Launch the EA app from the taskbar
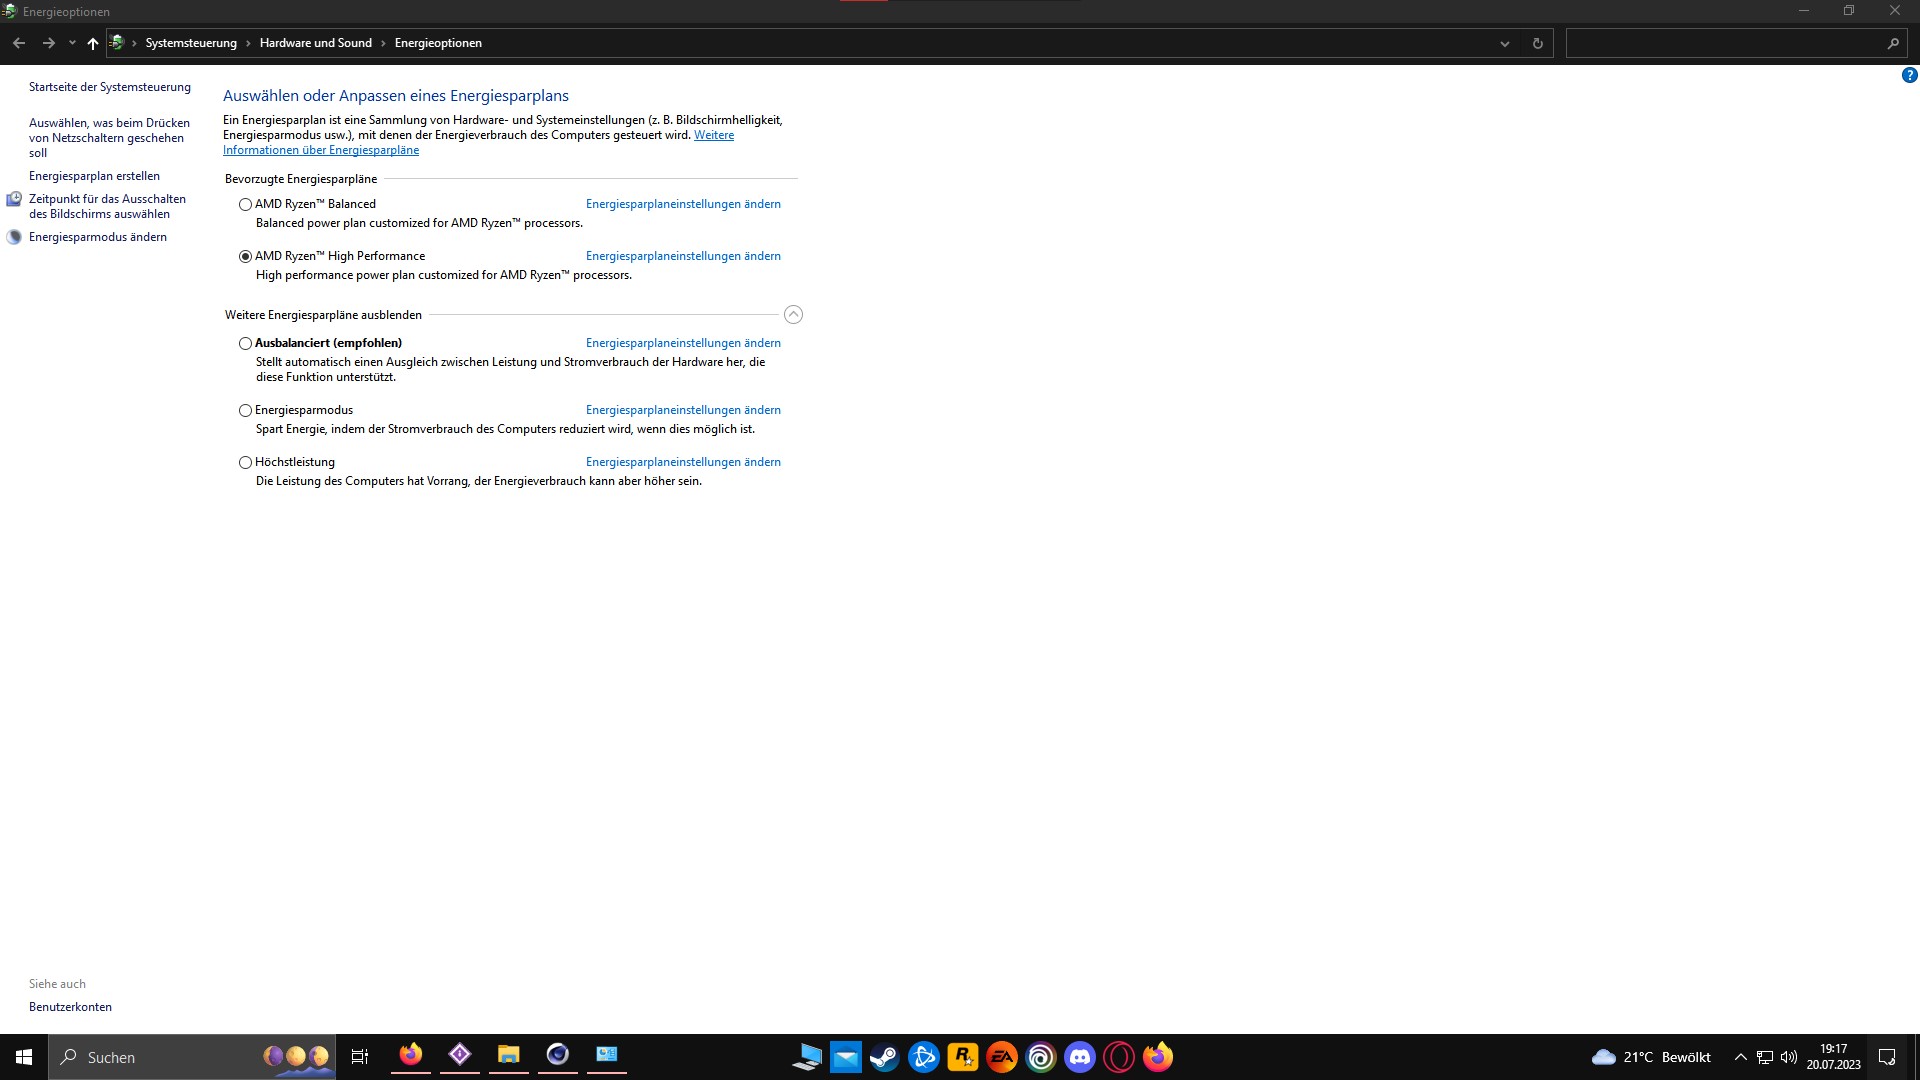Viewport: 1920px width, 1080px height. click(x=1002, y=1057)
